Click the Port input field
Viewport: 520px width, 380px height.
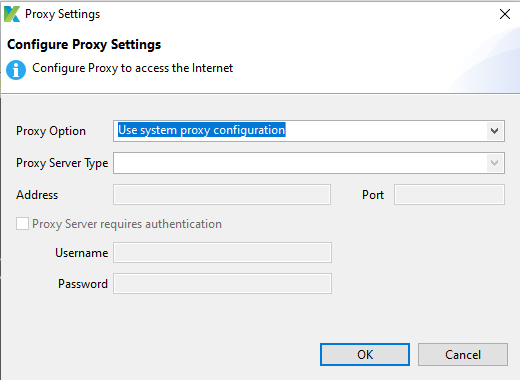449,195
